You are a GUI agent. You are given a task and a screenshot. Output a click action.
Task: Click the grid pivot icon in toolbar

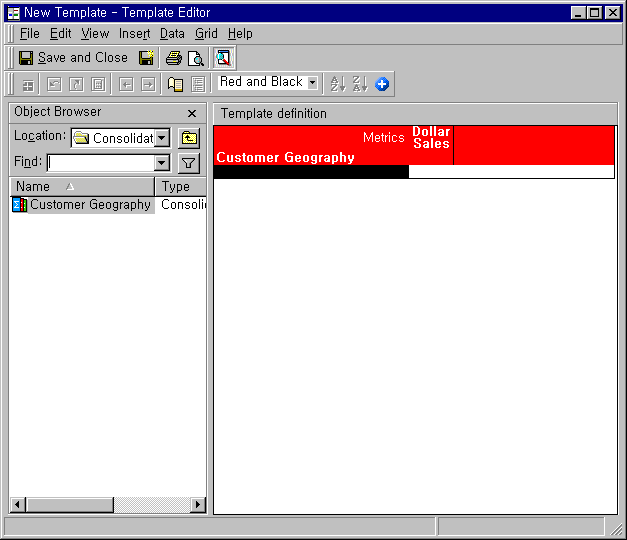pos(28,85)
